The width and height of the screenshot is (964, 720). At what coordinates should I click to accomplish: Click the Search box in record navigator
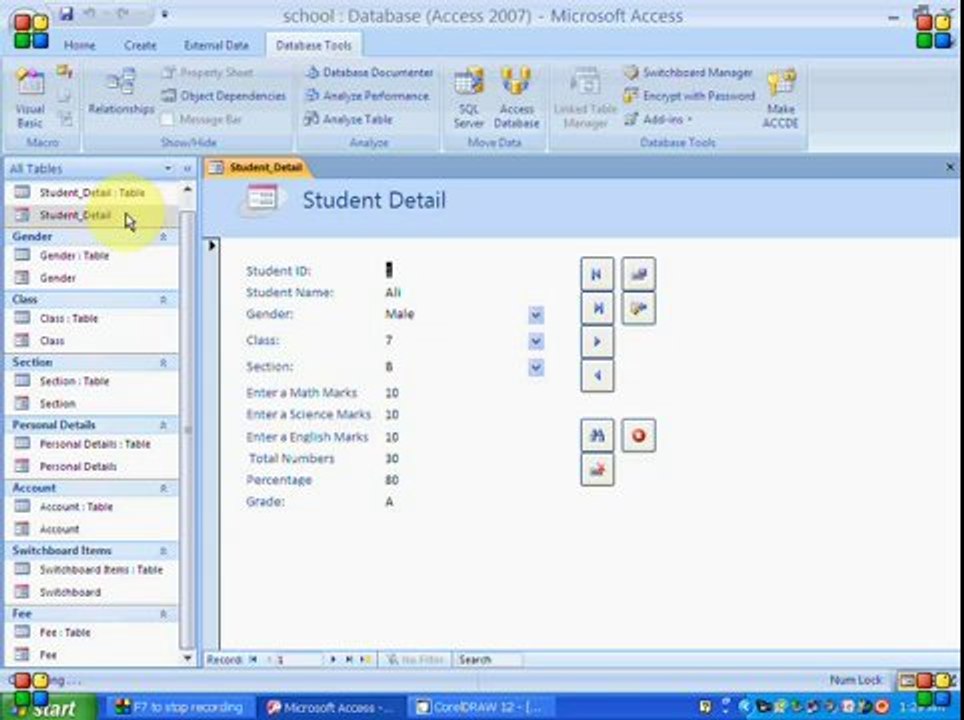(x=487, y=660)
